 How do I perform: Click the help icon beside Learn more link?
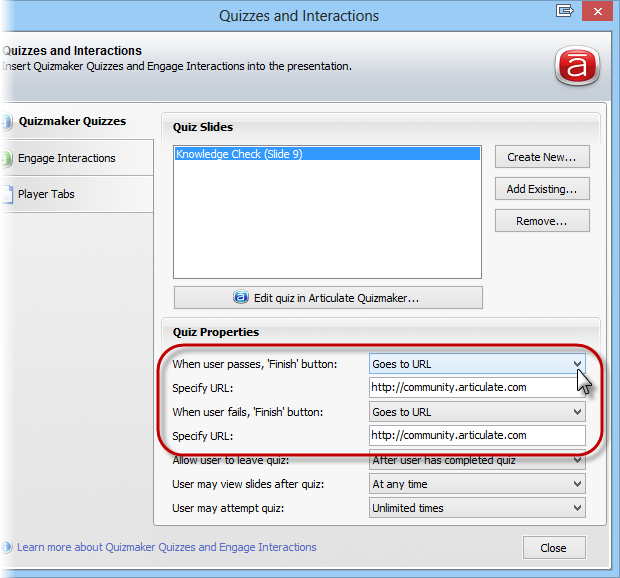pyautogui.click(x=6, y=547)
